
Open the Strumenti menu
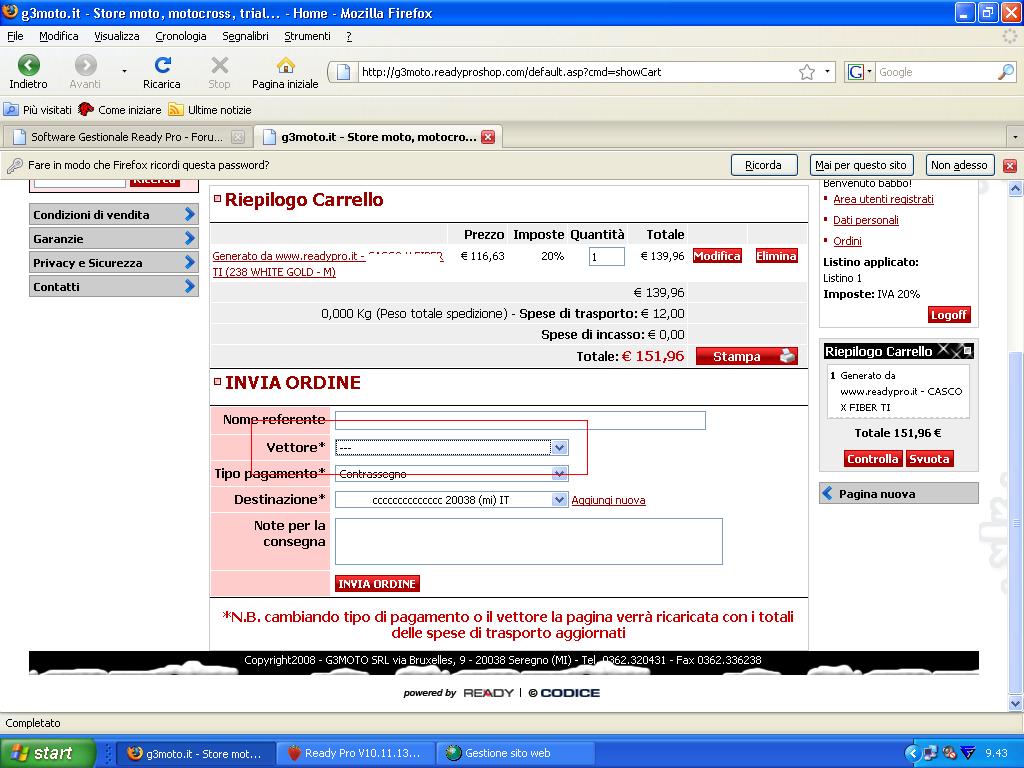point(308,36)
